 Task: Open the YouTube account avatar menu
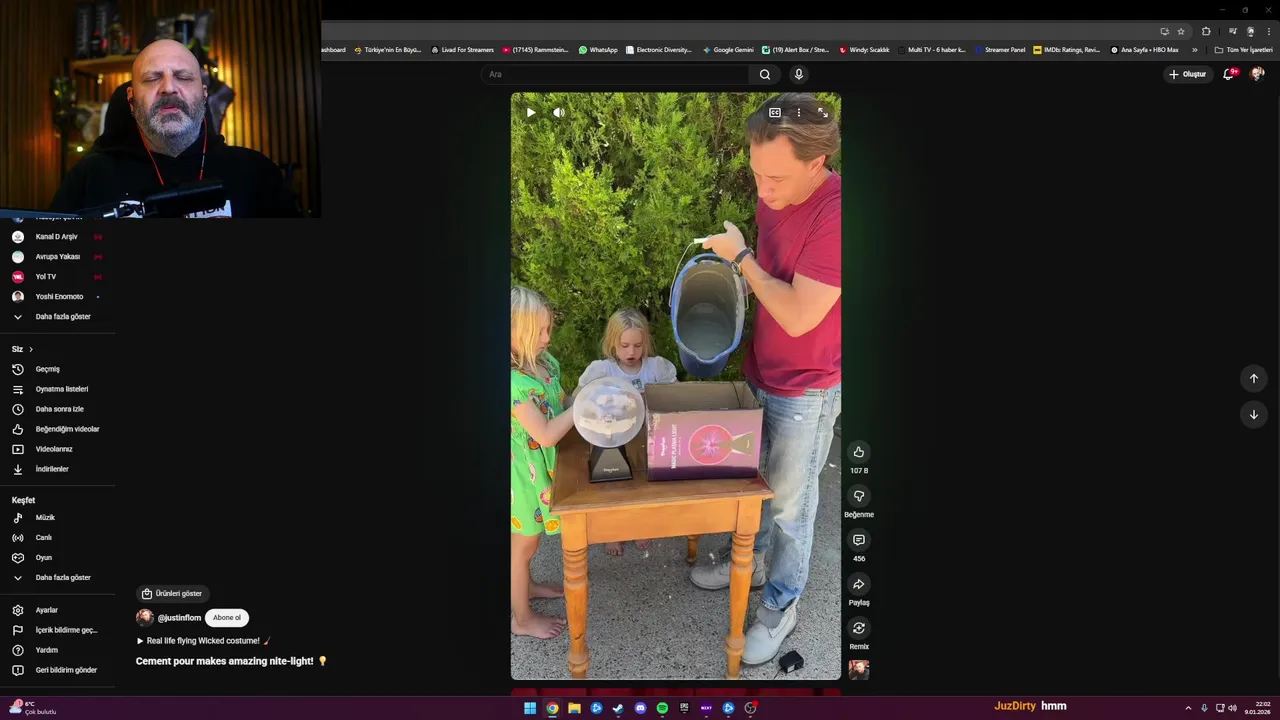point(1257,74)
